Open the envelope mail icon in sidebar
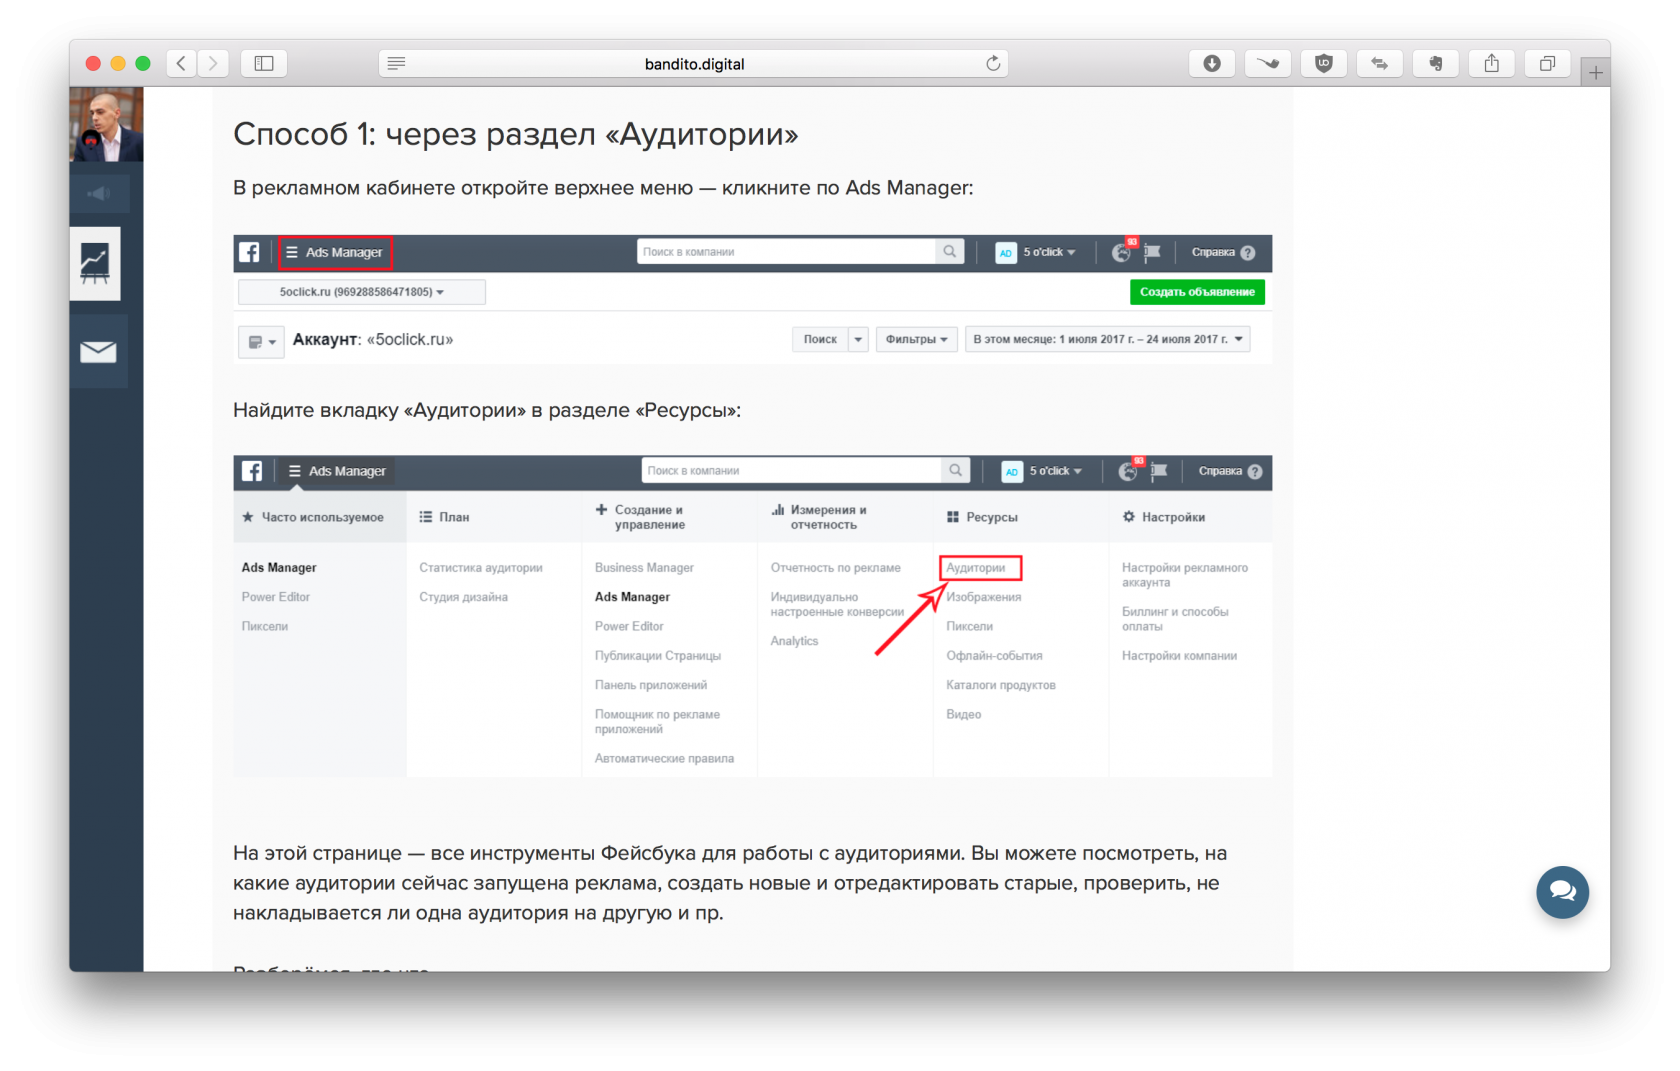 coord(98,351)
